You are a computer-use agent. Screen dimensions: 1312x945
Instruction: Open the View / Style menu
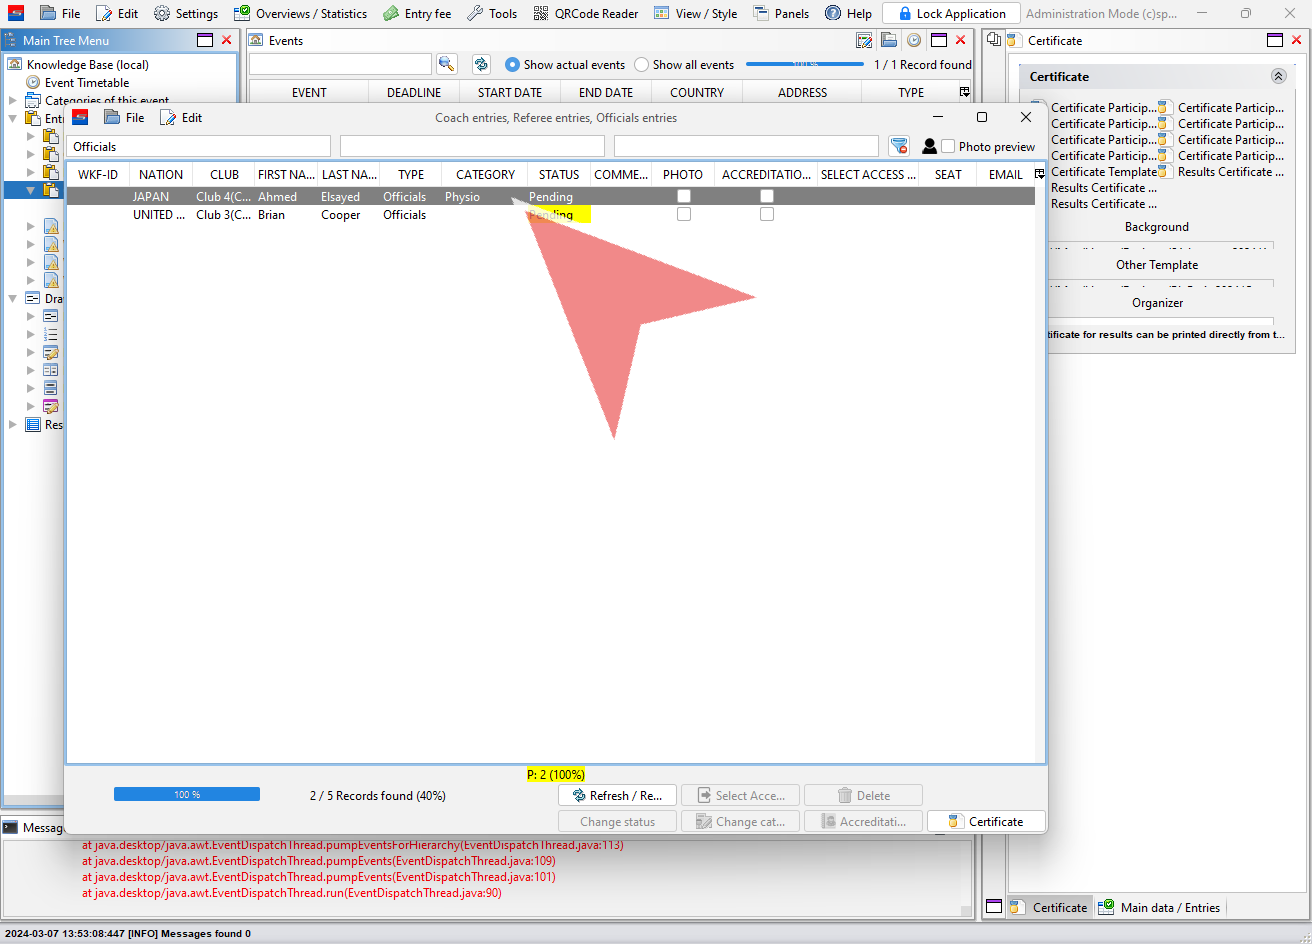695,14
